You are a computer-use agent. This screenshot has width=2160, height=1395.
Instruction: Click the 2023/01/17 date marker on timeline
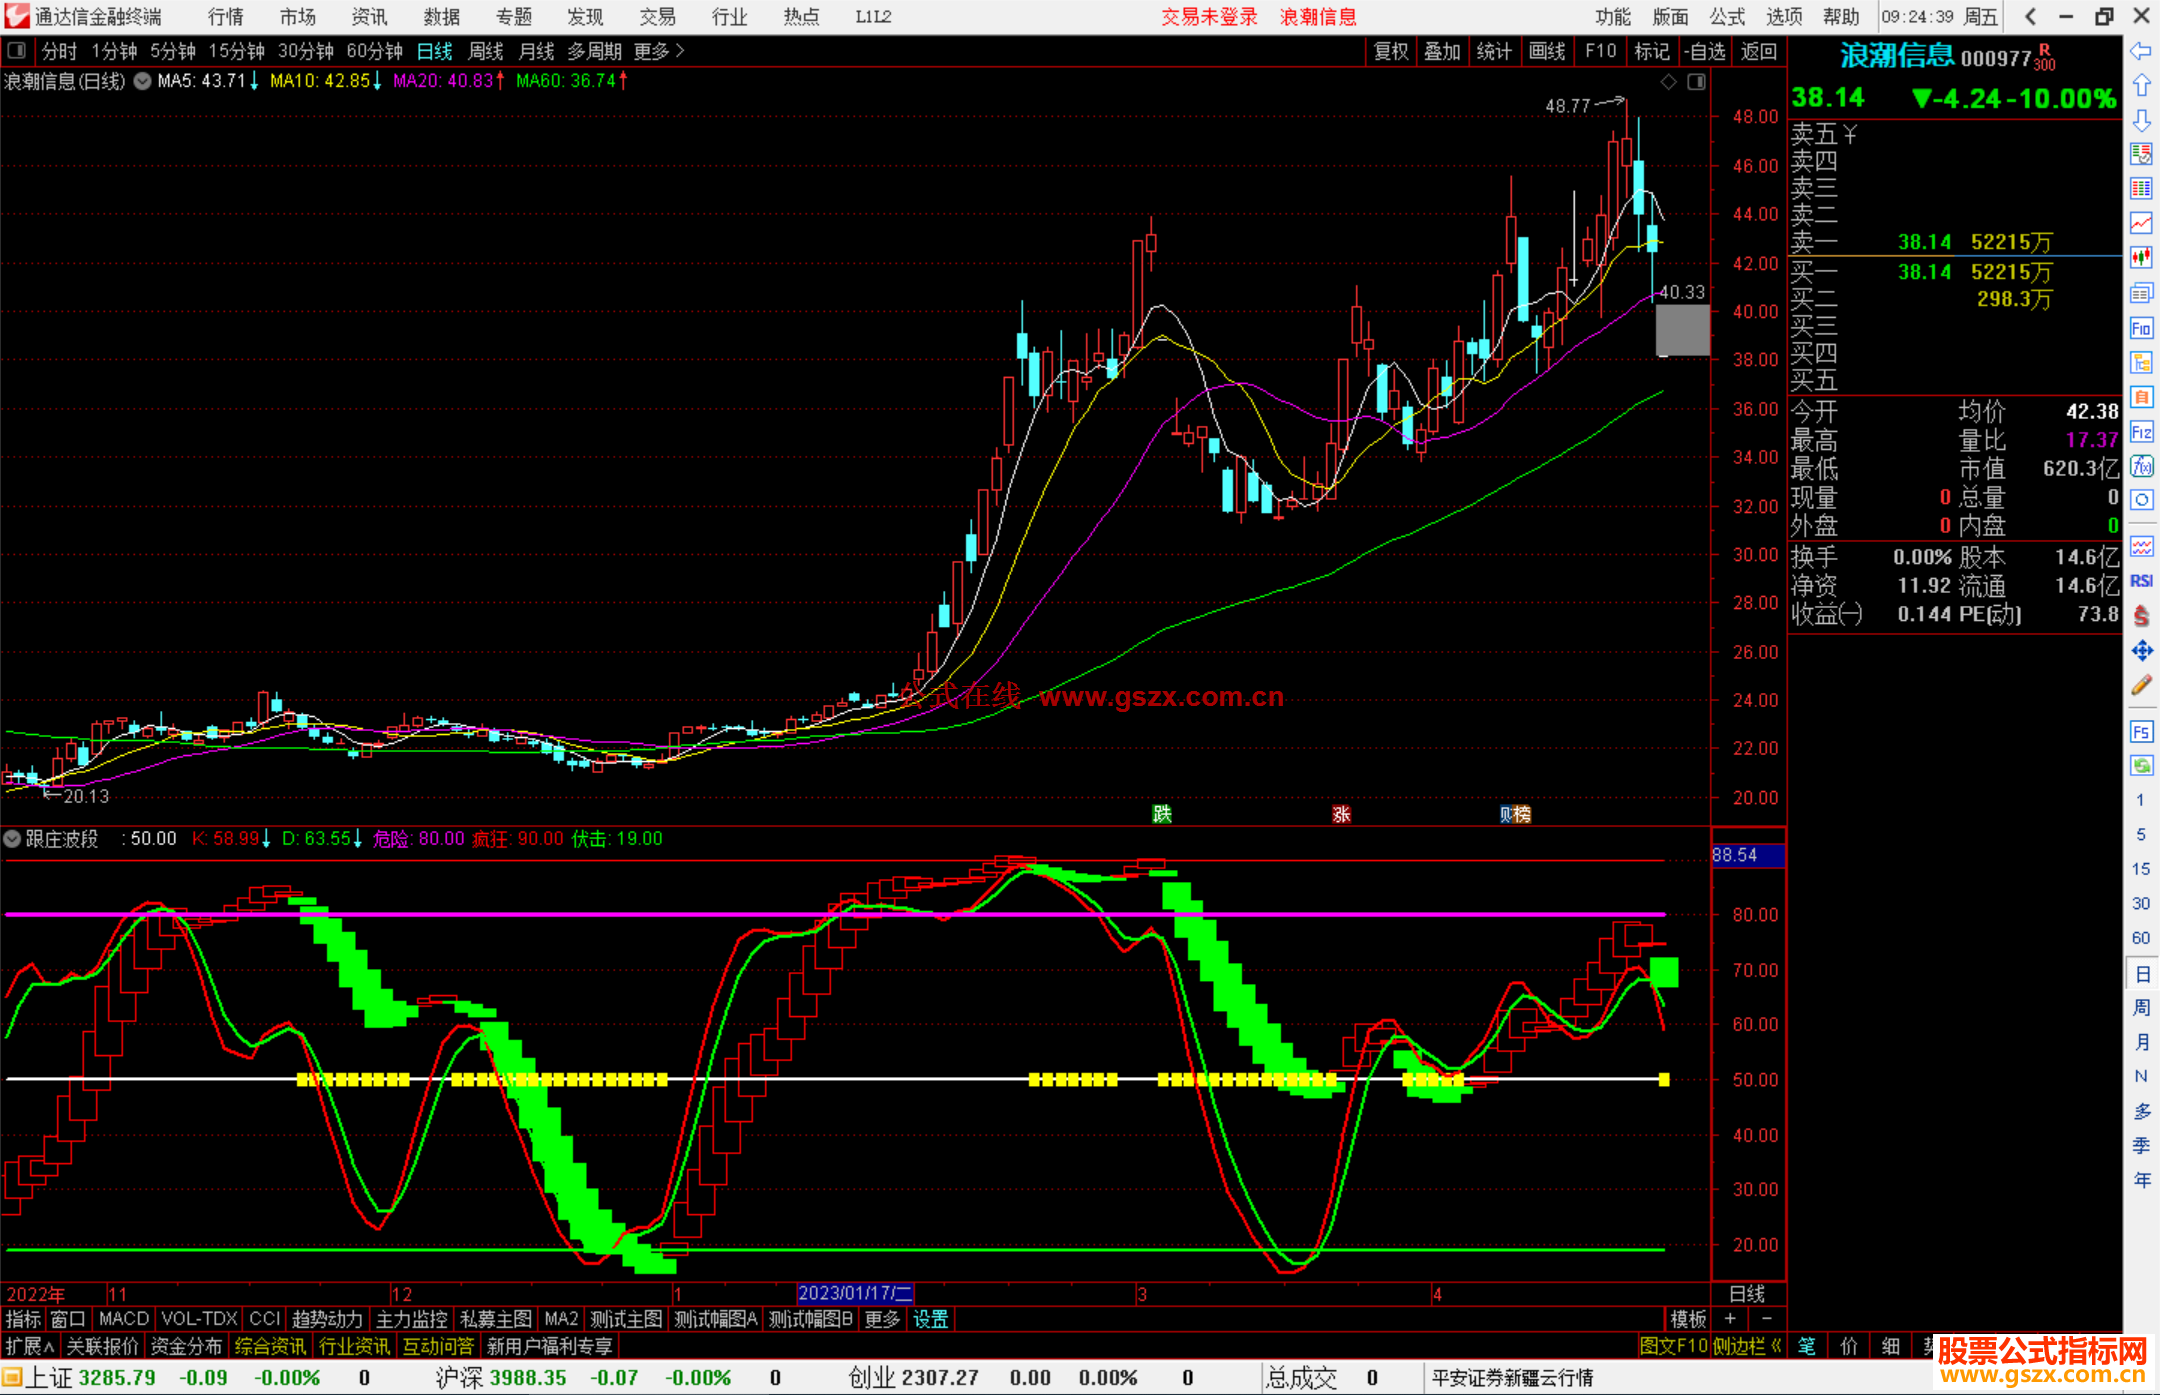pos(855,1294)
